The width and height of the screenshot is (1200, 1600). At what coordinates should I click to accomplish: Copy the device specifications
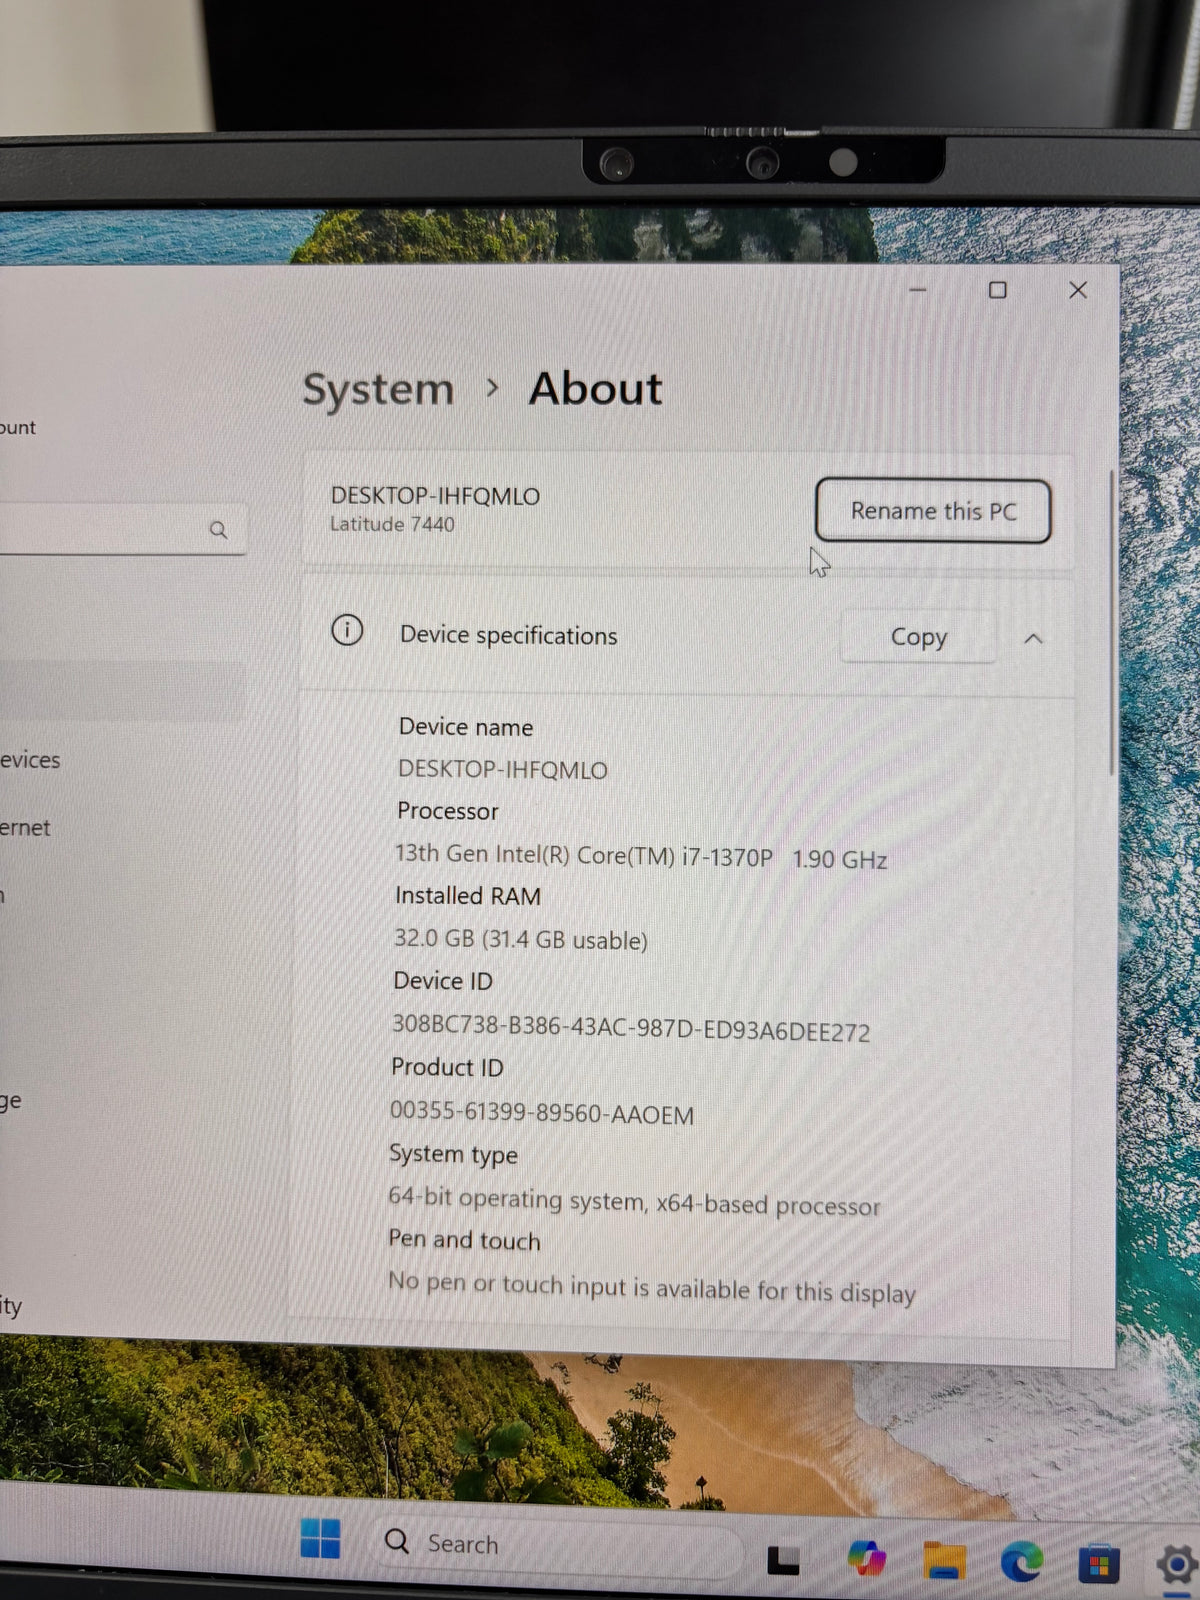click(918, 637)
